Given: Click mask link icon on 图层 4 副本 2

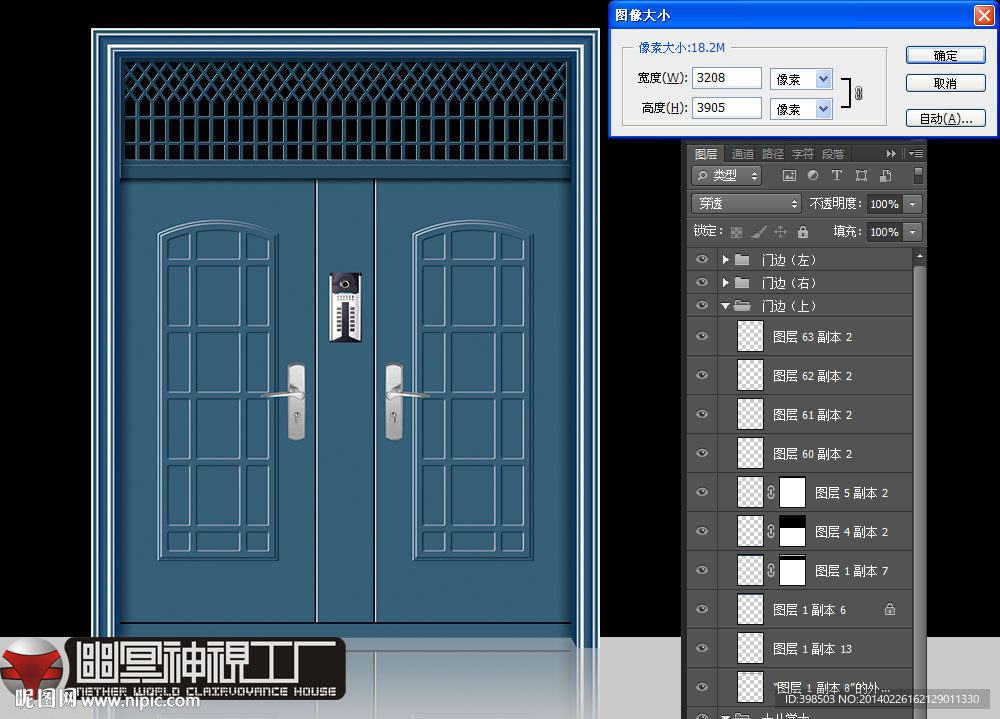Looking at the screenshot, I should [771, 531].
